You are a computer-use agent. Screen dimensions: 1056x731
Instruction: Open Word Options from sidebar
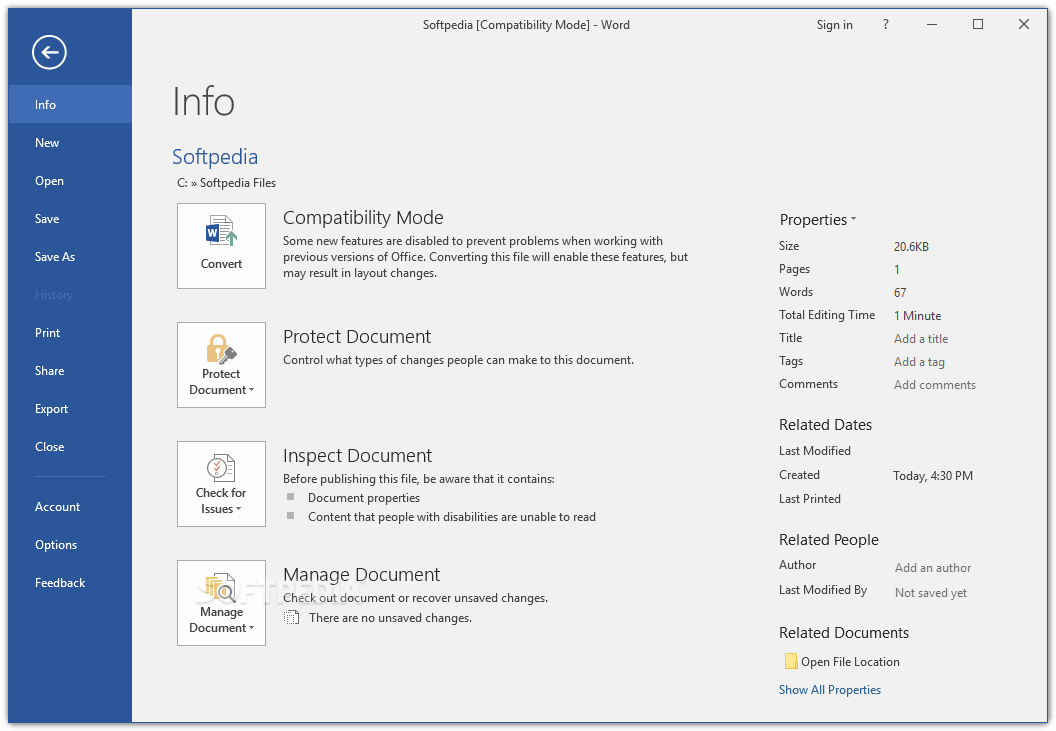[70, 545]
